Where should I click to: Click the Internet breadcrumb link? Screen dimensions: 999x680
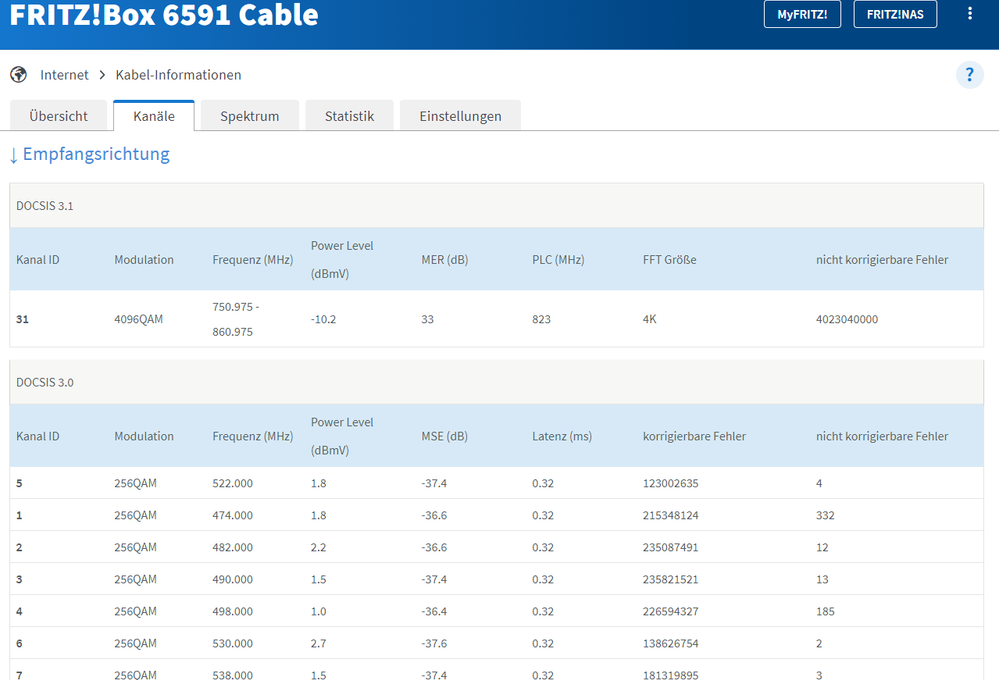click(64, 75)
